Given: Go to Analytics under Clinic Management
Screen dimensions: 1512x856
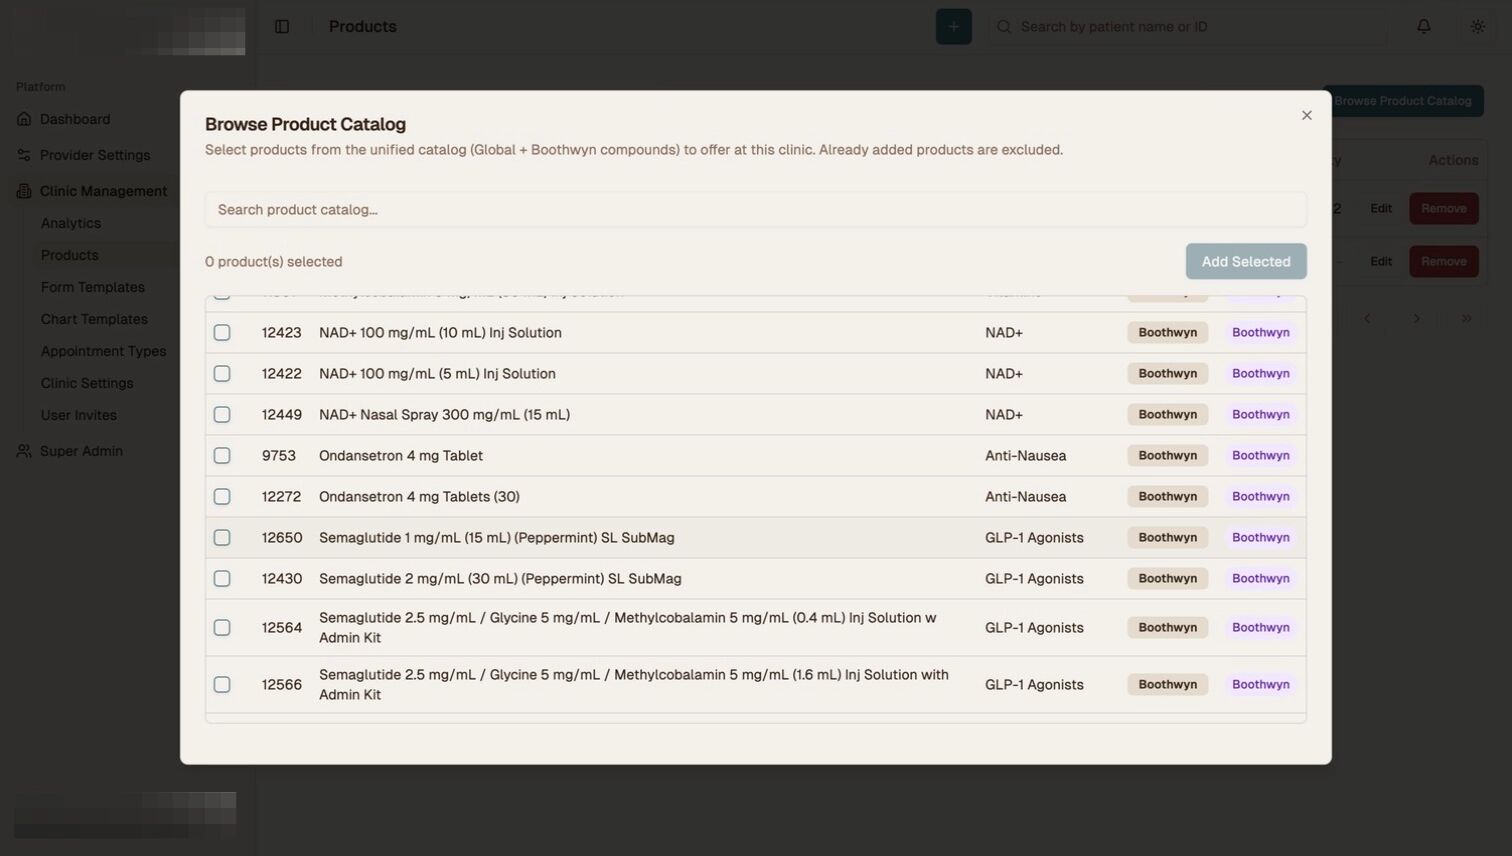Looking at the screenshot, I should [x=71, y=223].
